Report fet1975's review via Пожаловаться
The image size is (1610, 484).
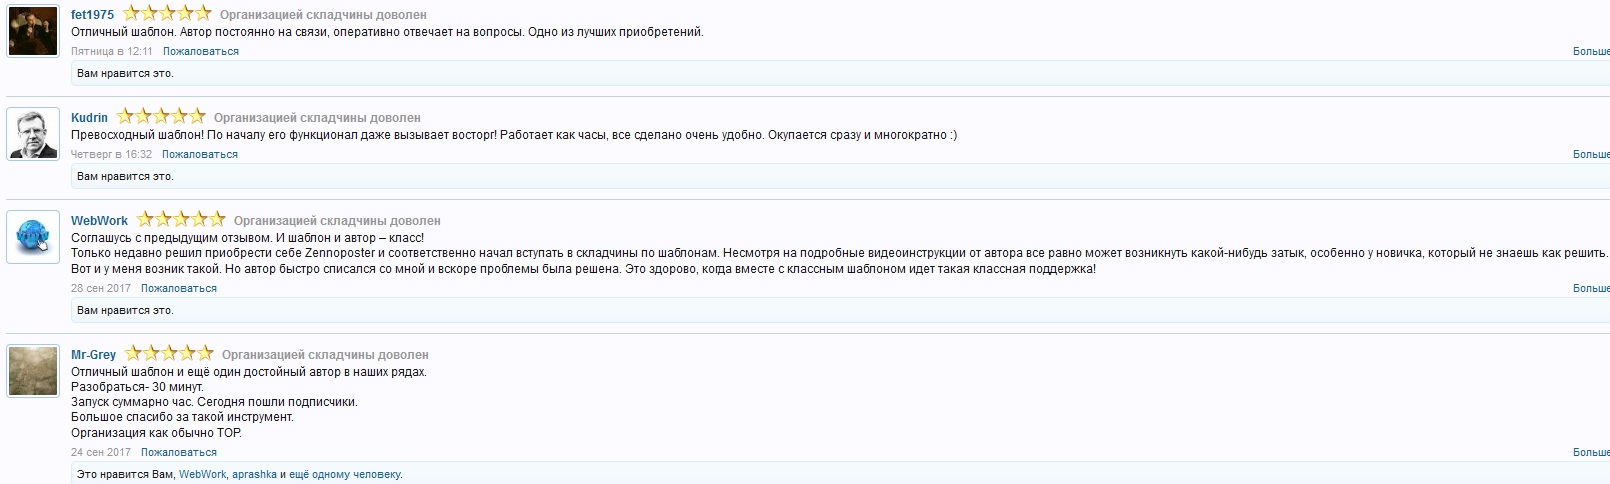click(x=201, y=51)
